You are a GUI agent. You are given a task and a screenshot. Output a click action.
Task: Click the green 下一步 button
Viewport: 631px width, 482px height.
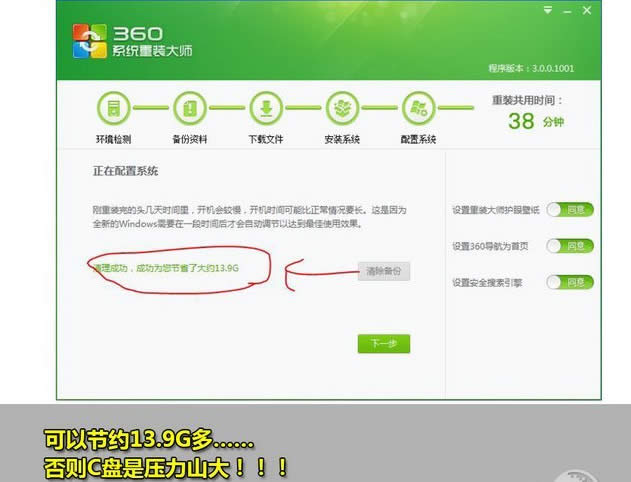384,344
